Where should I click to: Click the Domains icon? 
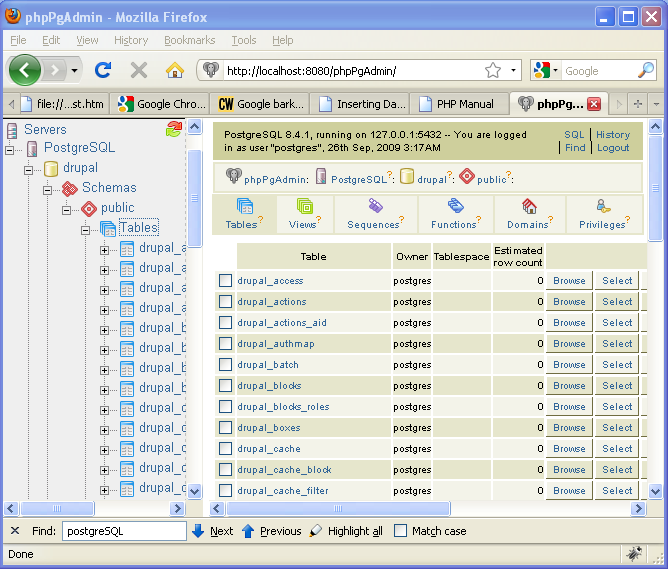click(529, 206)
